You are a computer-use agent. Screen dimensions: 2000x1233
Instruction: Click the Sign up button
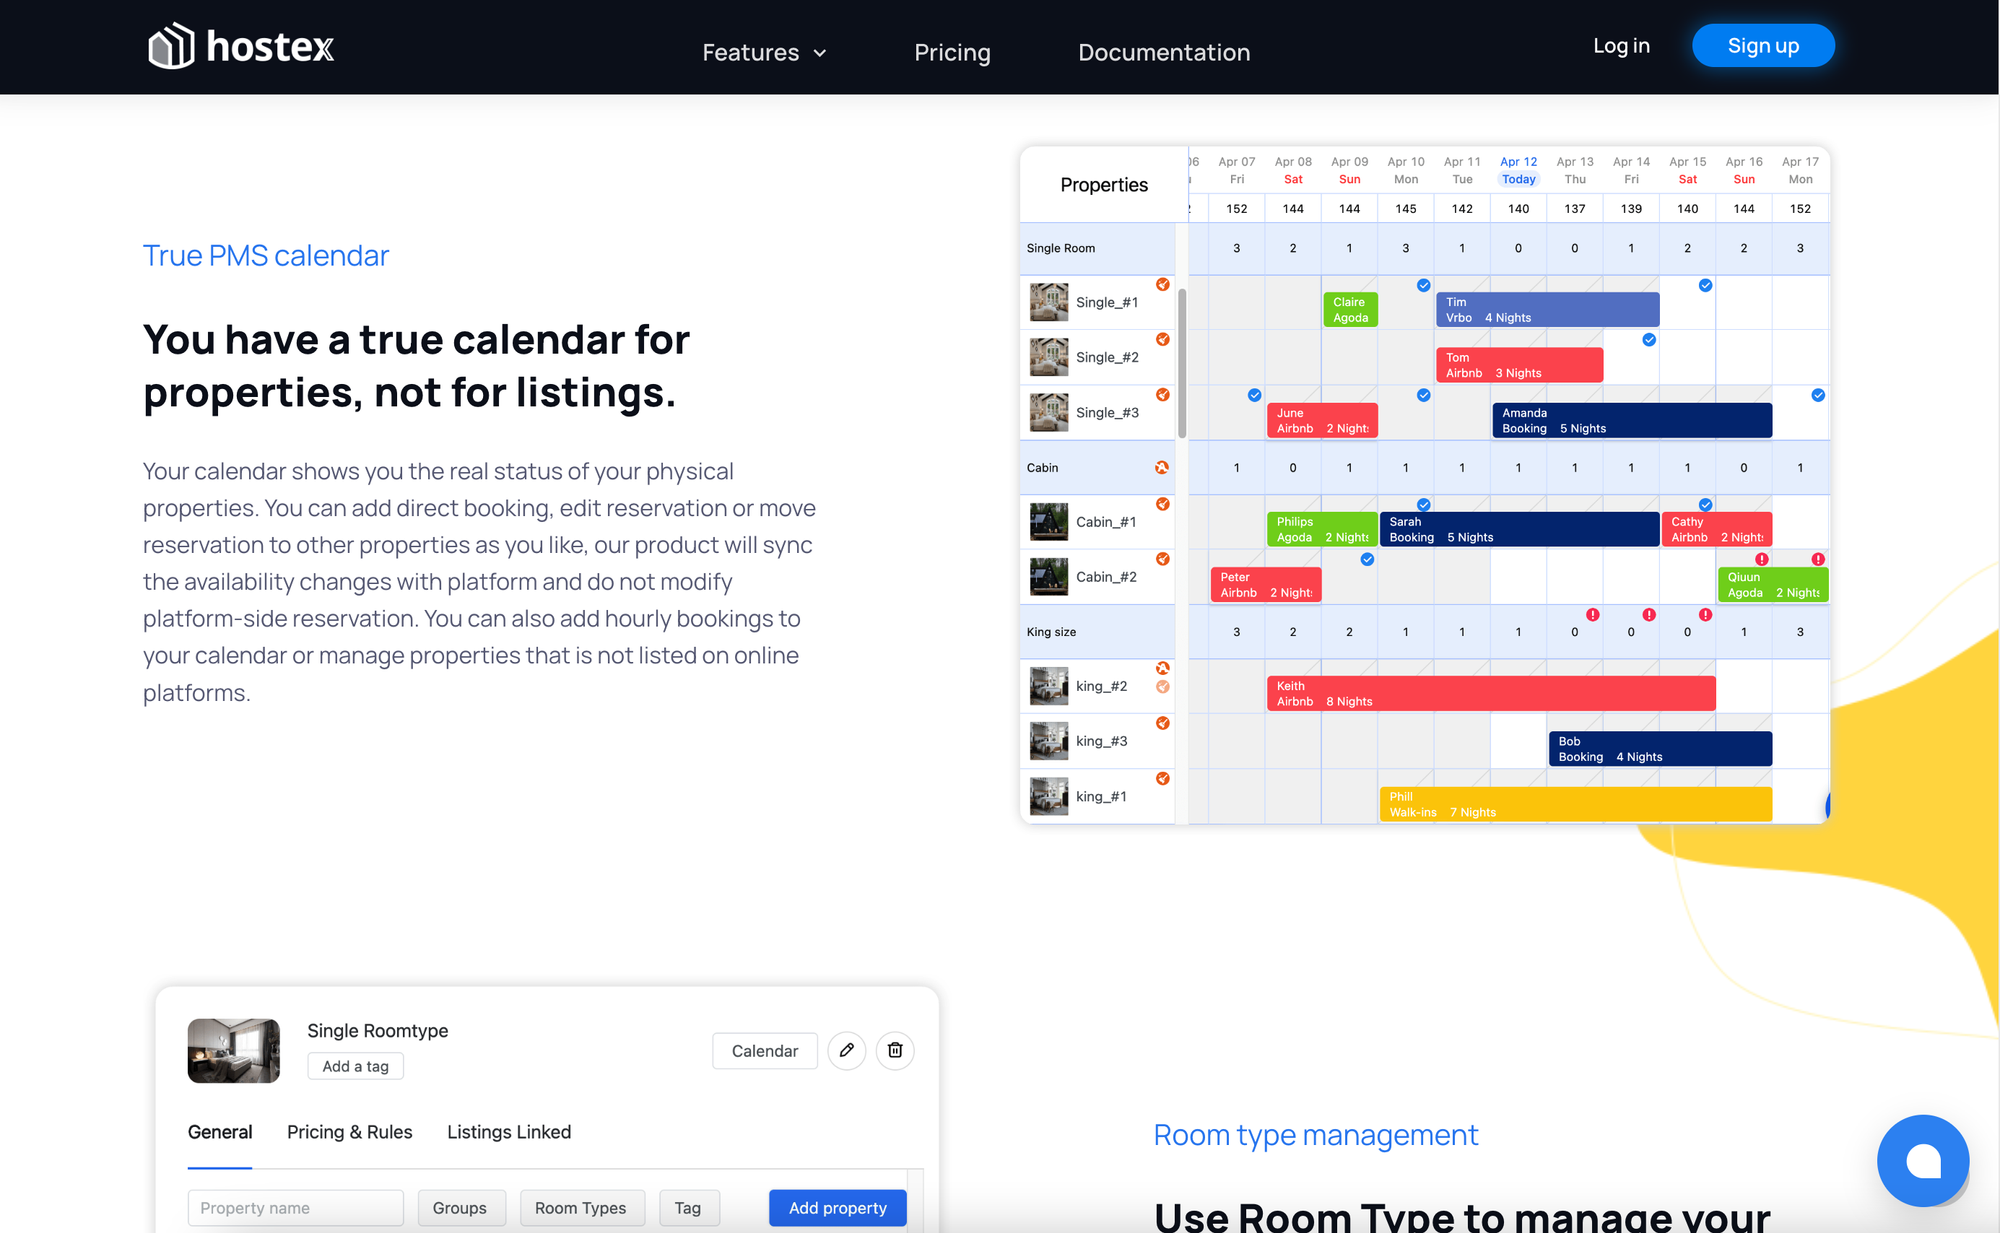1763,46
